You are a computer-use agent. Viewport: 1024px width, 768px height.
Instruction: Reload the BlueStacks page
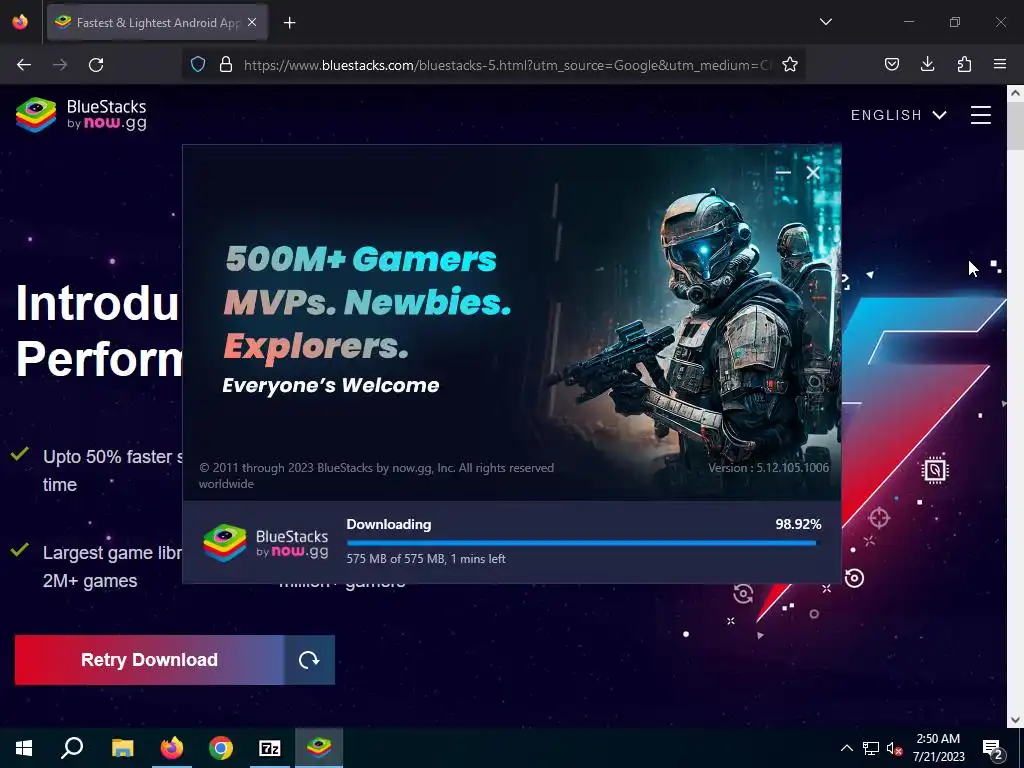click(96, 65)
